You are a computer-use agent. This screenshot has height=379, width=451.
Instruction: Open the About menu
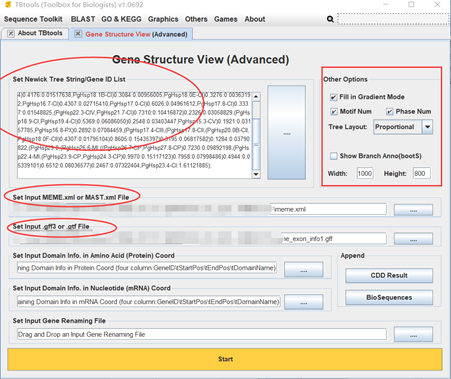click(x=255, y=19)
